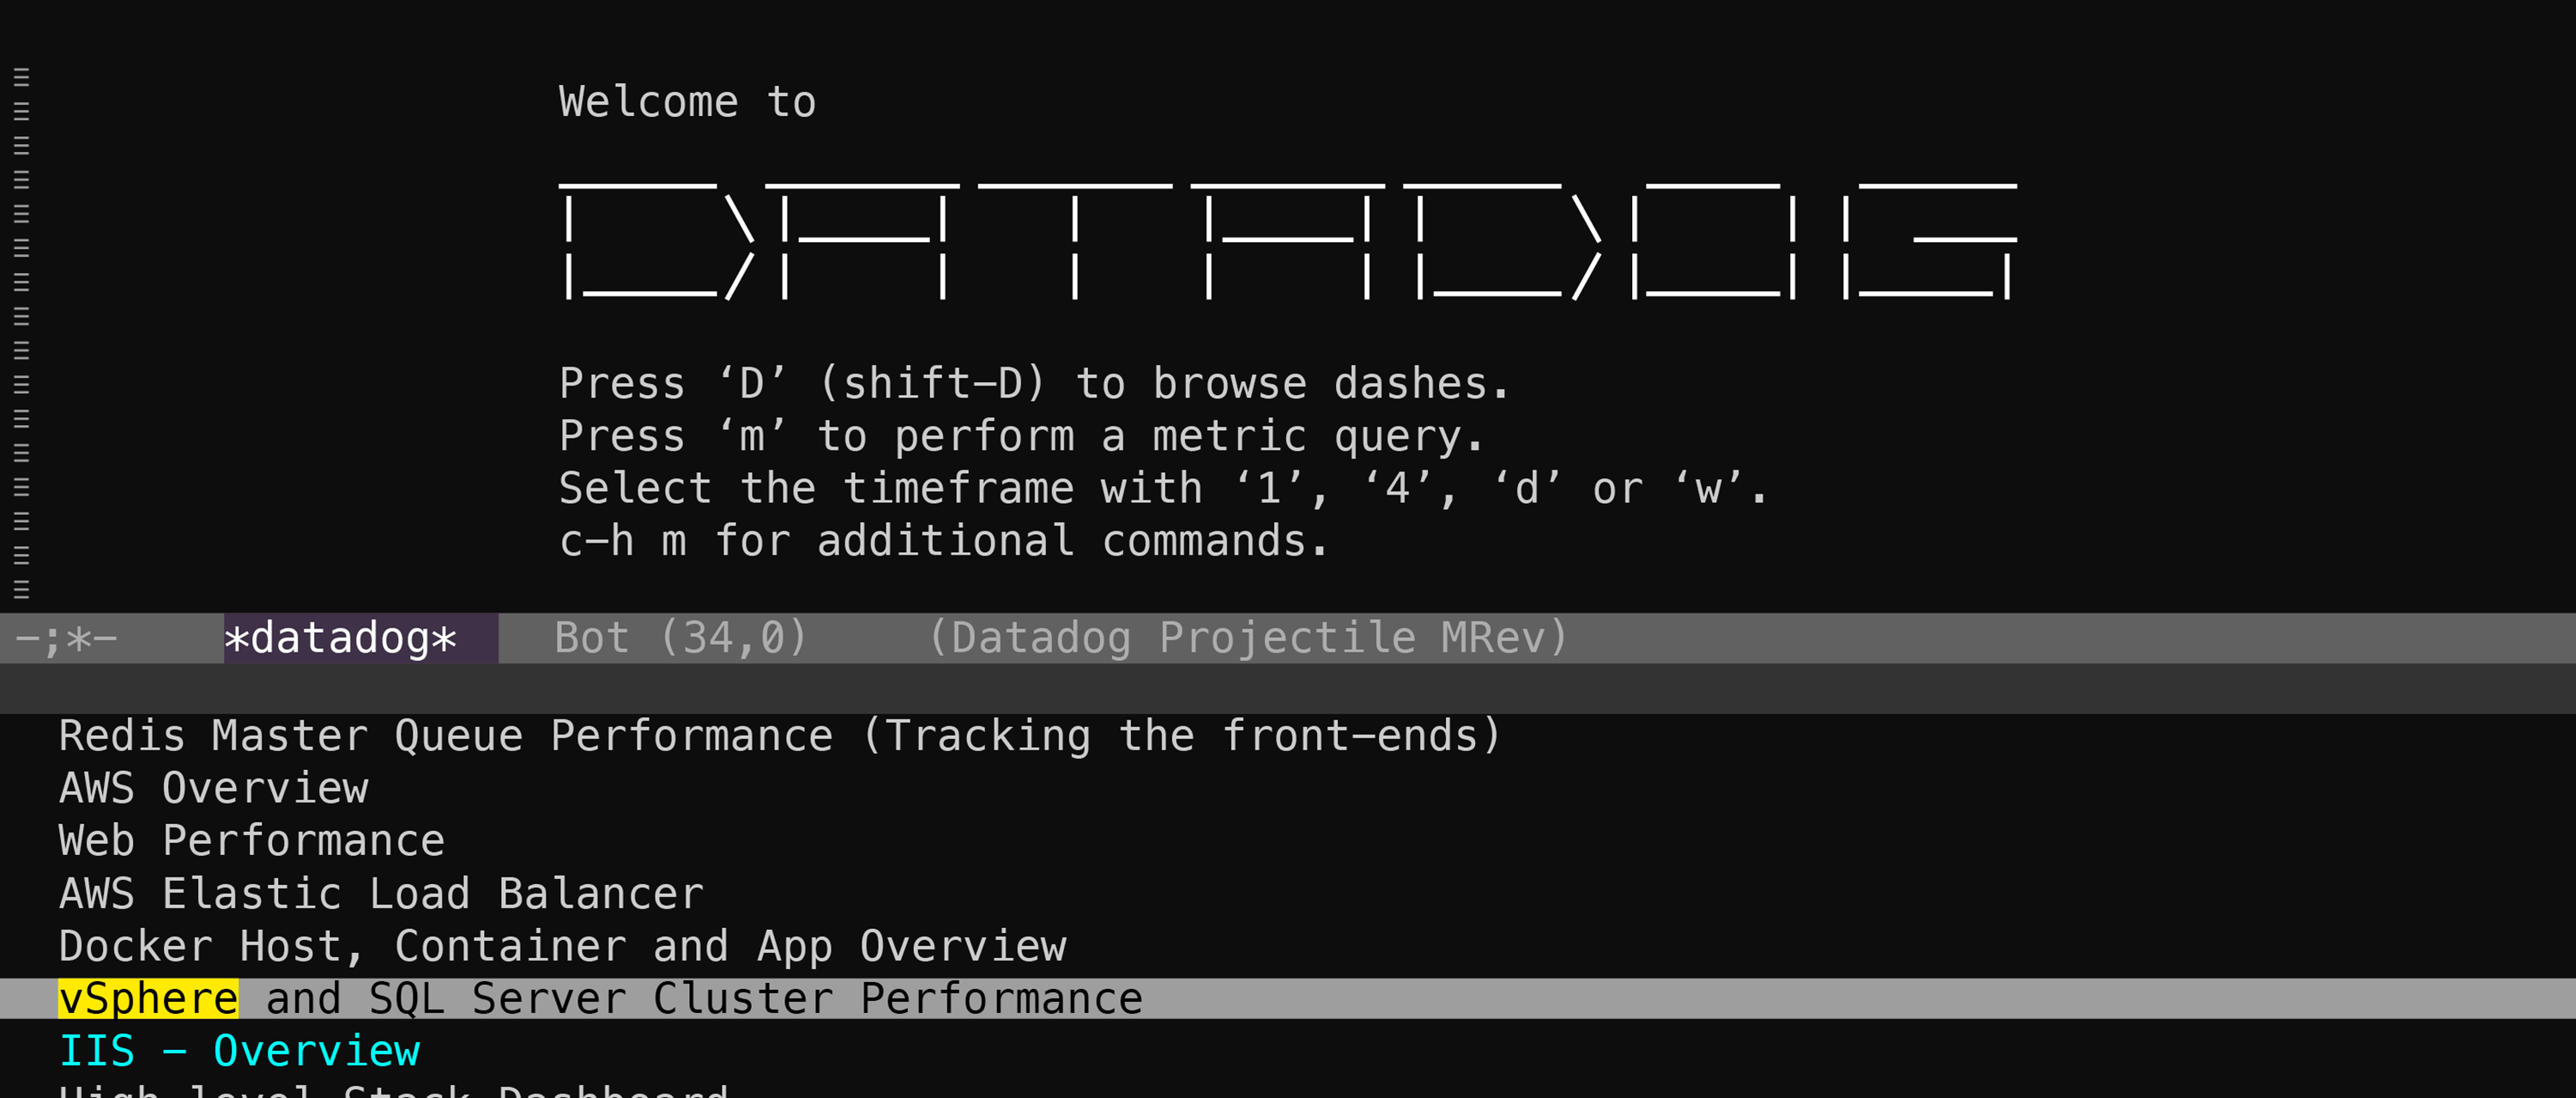
Task: Open the IIS - Overview dashboard
Action: coord(240,1049)
